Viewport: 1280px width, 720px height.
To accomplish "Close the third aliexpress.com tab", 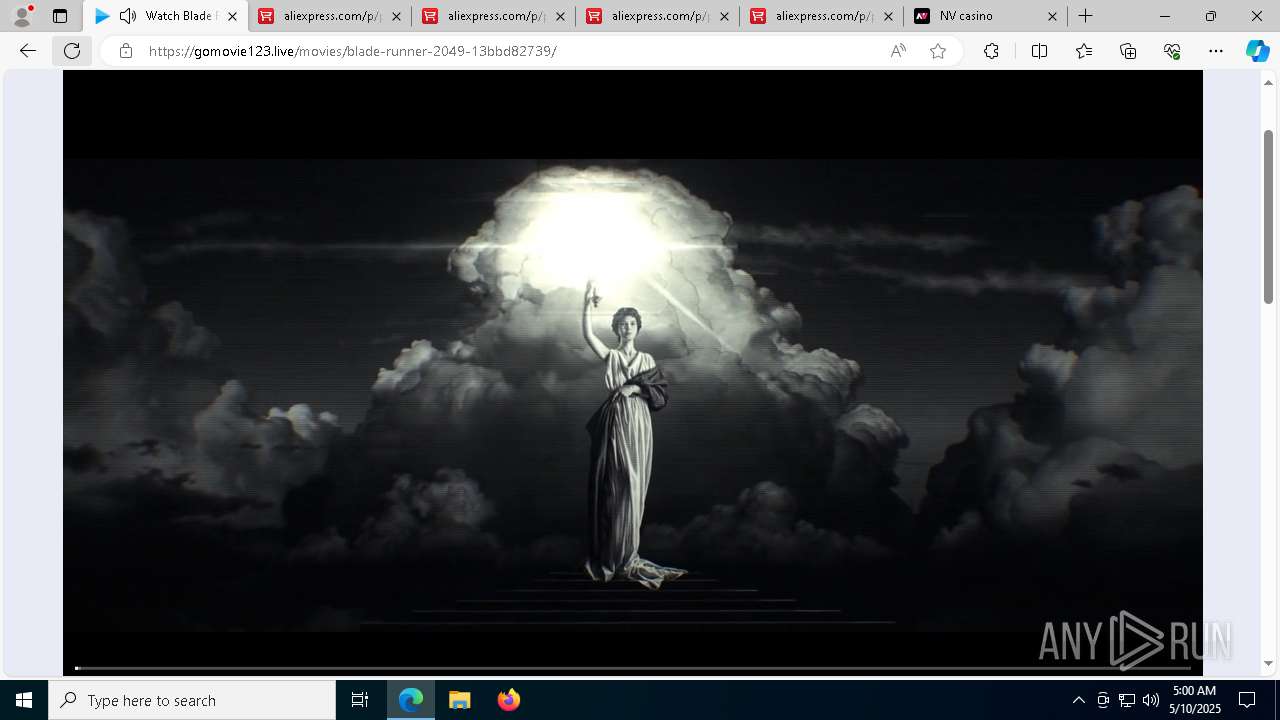I will (x=724, y=16).
